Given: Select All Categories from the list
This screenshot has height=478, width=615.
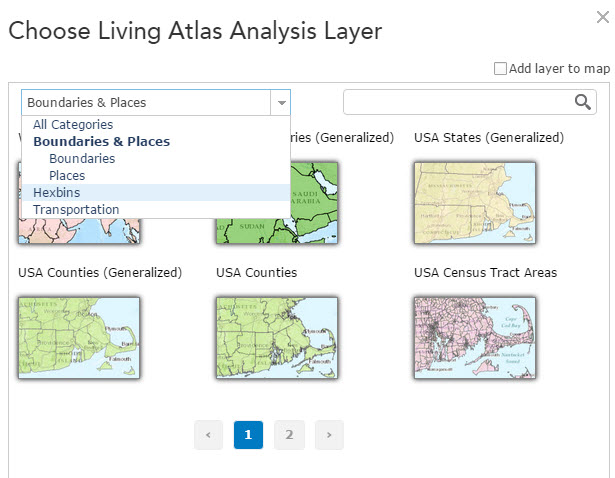Looking at the screenshot, I should [x=72, y=125].
